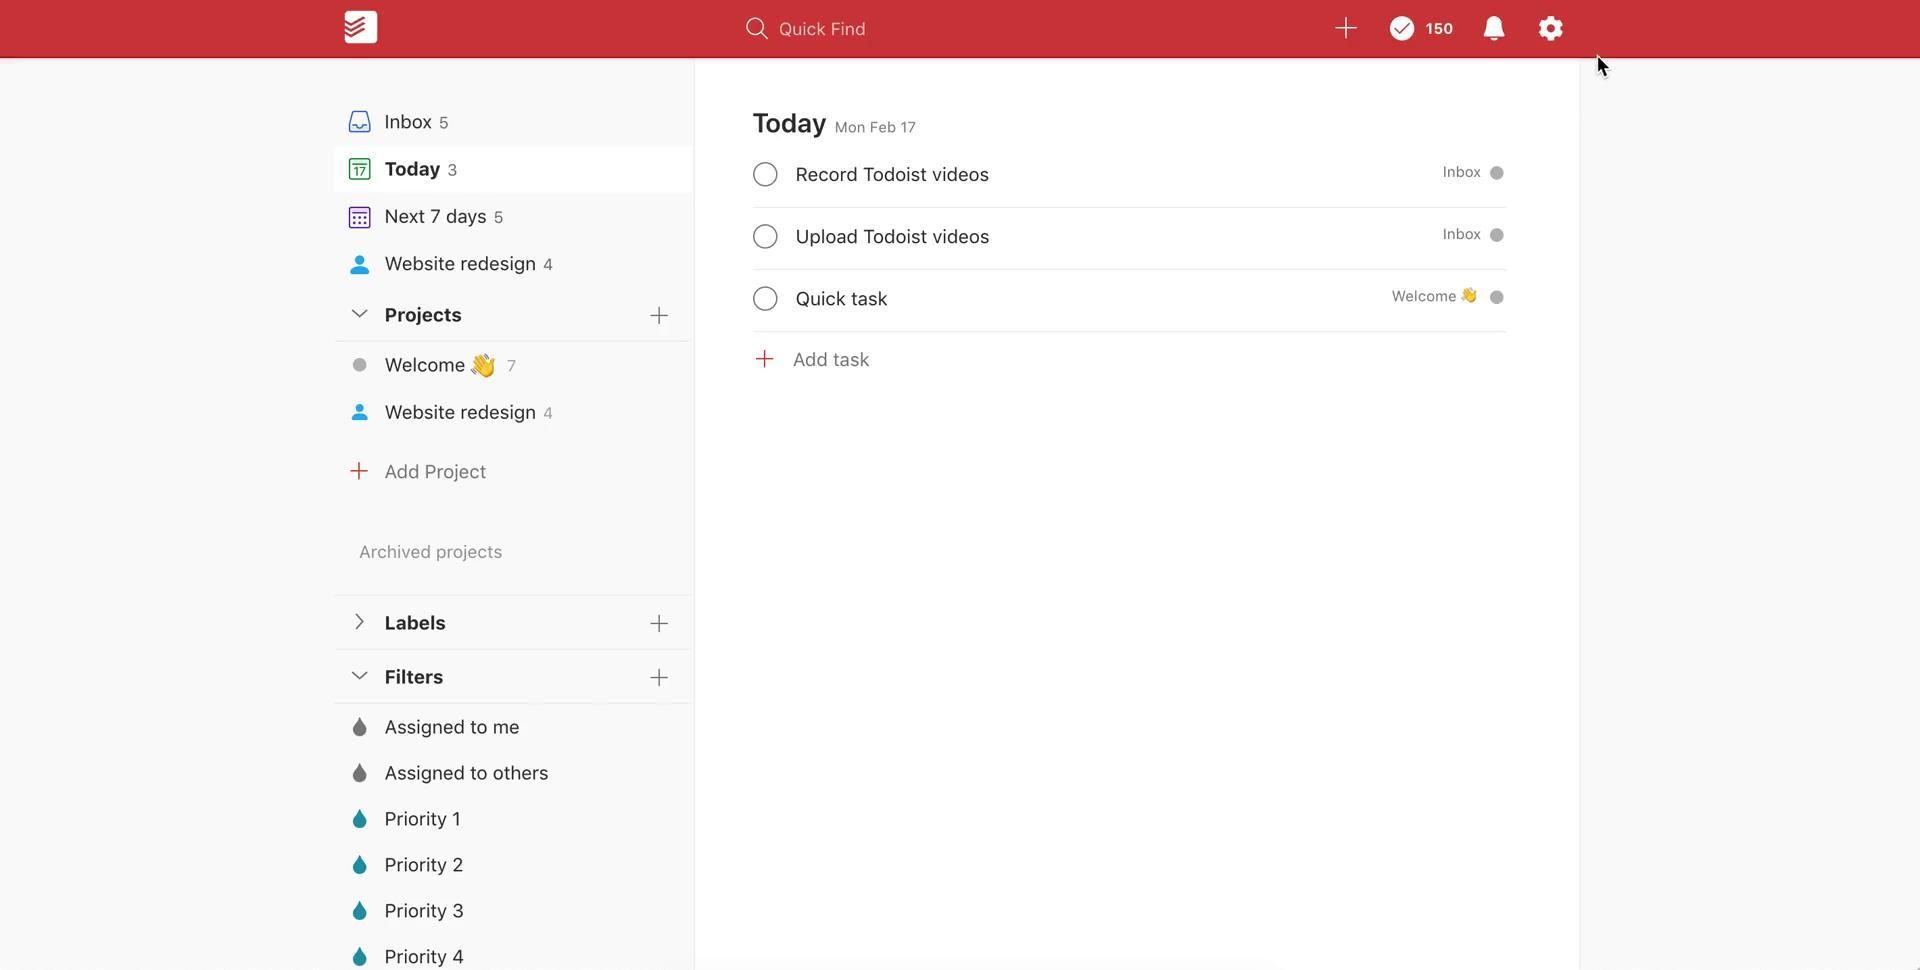Collapse the Projects section
The height and width of the screenshot is (970, 1920).
pos(359,315)
